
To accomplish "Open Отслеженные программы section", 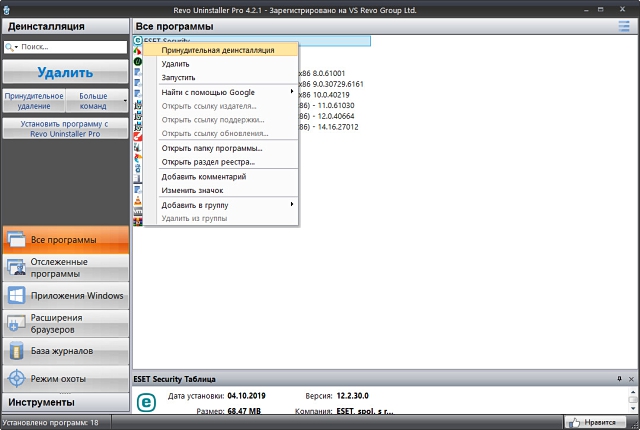I will pyautogui.click(x=66, y=268).
